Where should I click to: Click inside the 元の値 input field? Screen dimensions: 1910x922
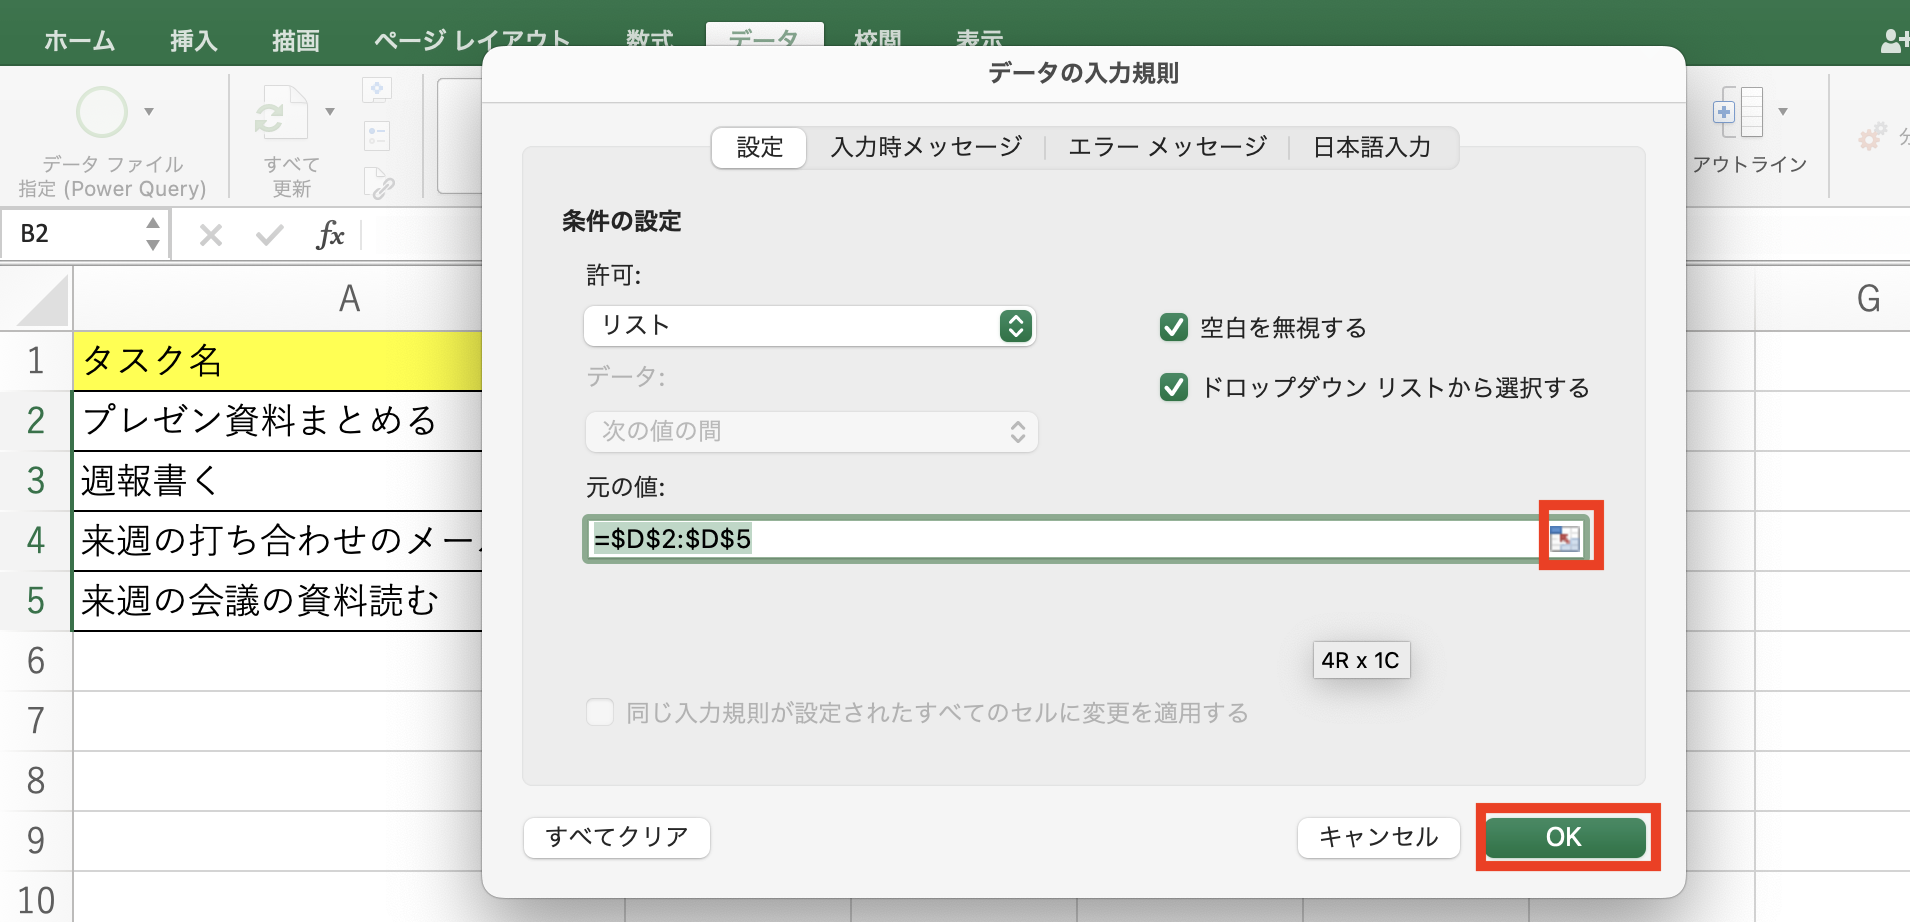(x=1000, y=538)
